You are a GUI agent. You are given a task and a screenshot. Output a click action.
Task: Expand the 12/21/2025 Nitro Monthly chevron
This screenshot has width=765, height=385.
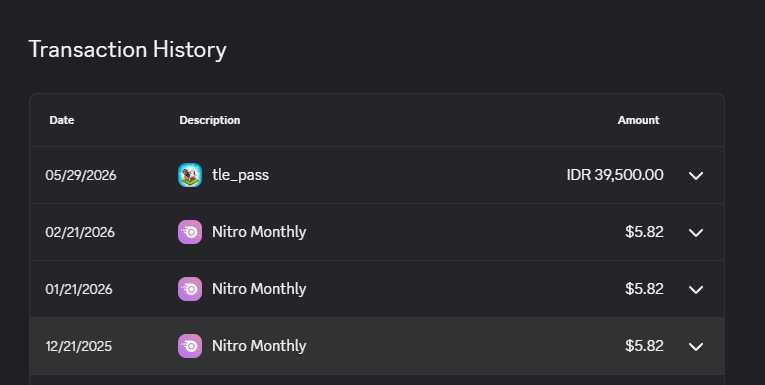tap(696, 346)
